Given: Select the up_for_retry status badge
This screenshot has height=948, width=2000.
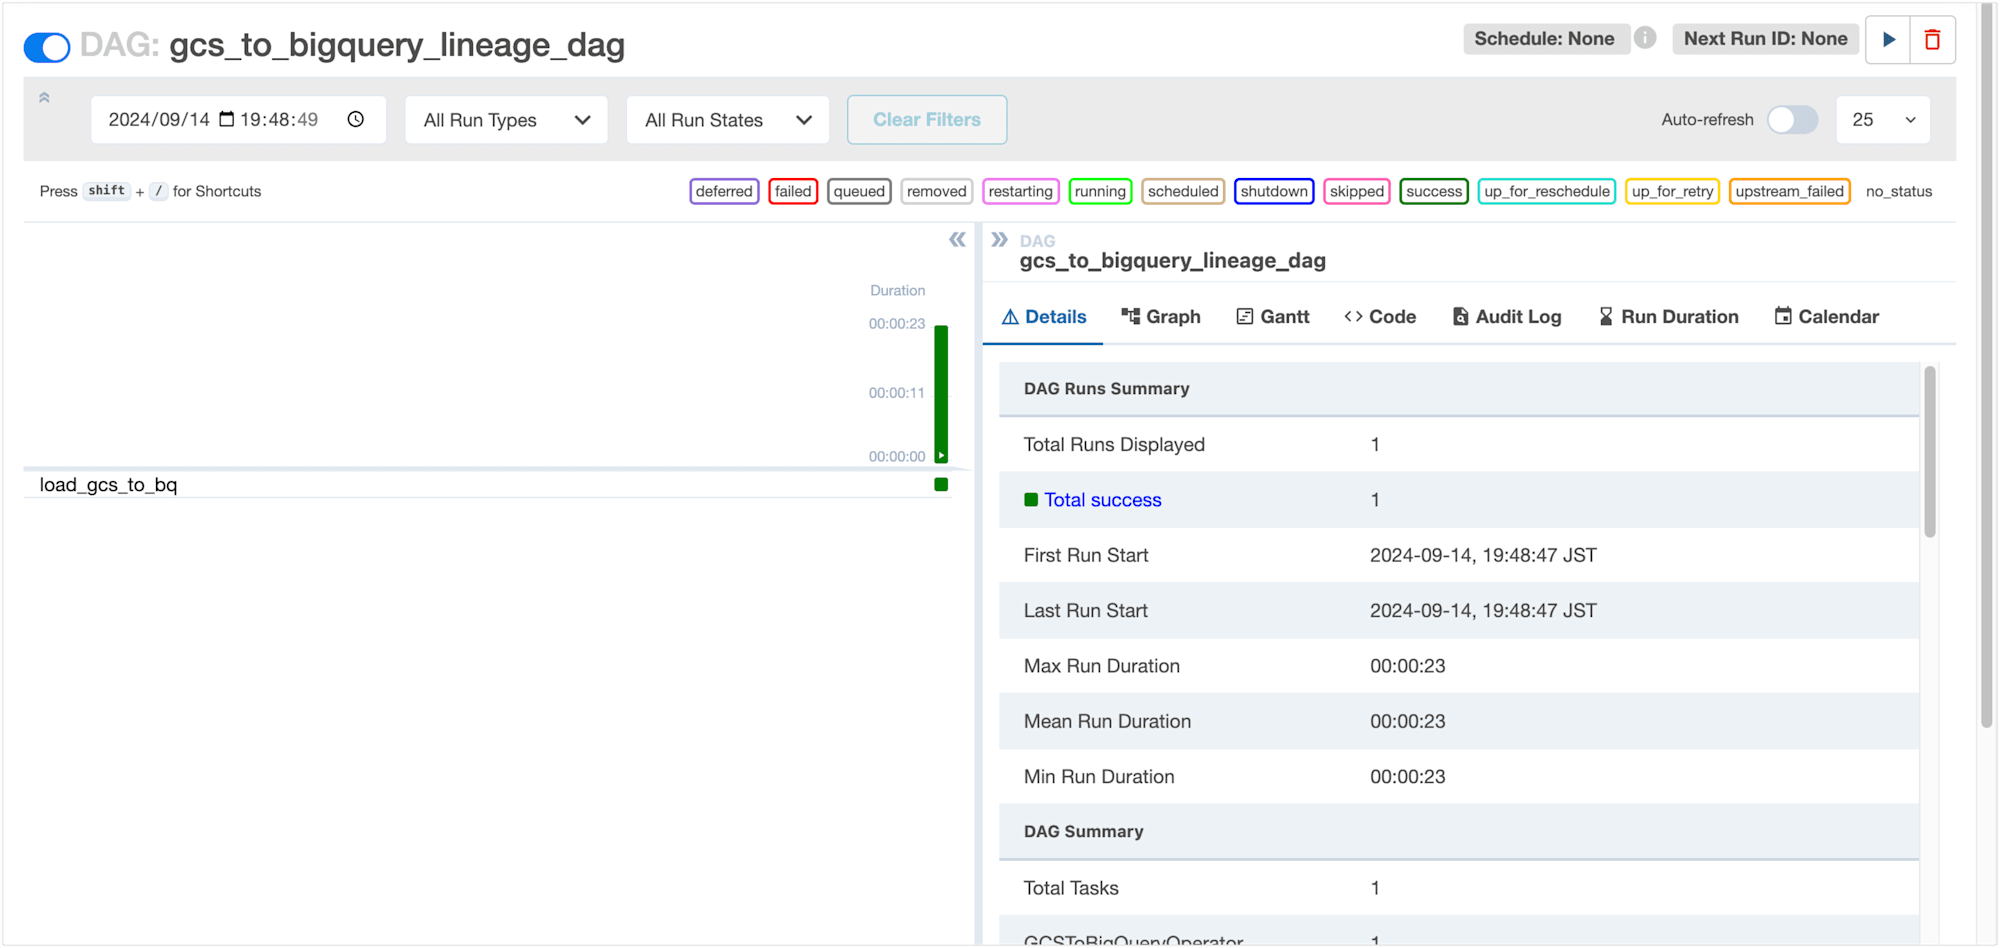Looking at the screenshot, I should point(1672,191).
